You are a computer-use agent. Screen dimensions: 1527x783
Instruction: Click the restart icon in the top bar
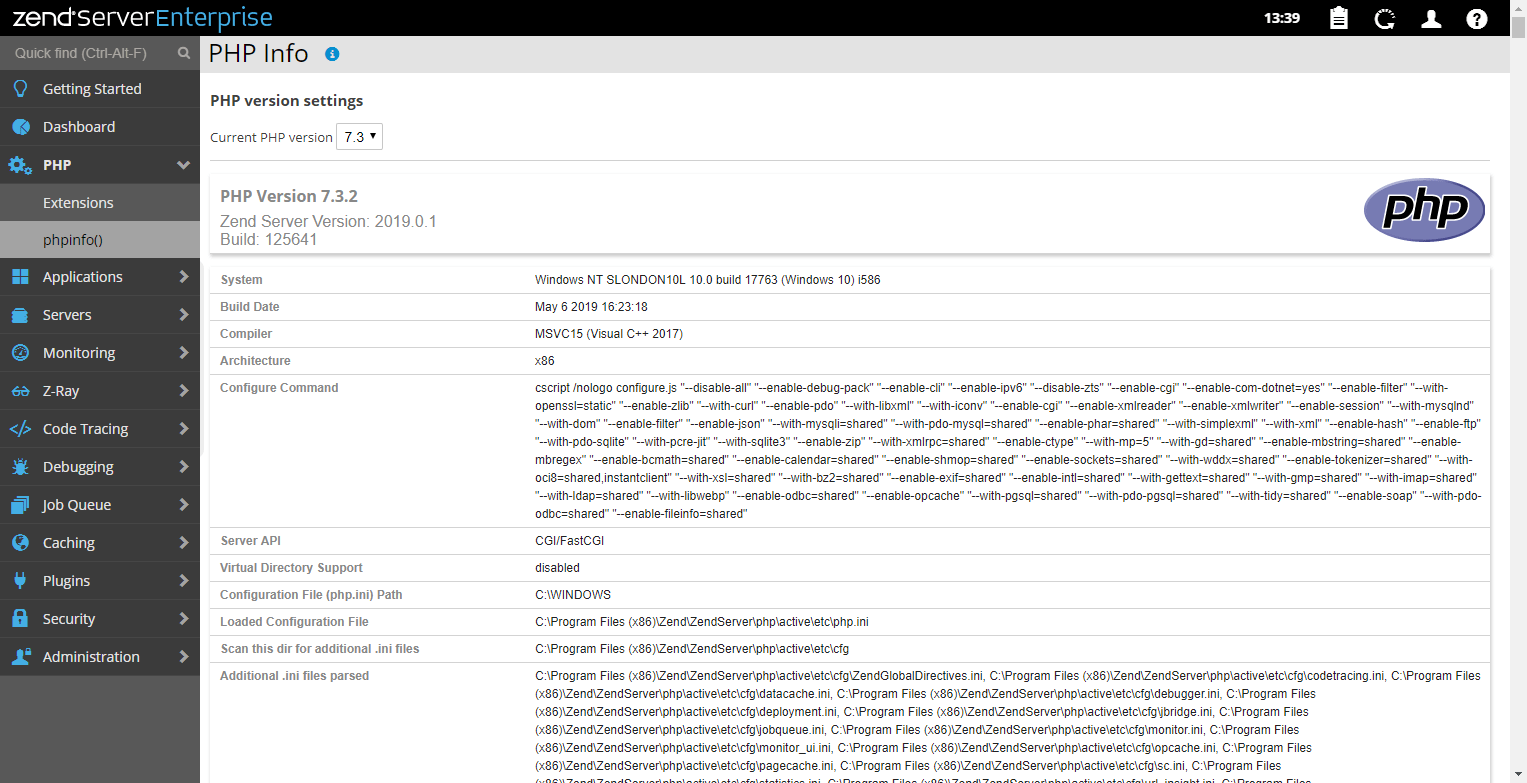pos(1385,18)
